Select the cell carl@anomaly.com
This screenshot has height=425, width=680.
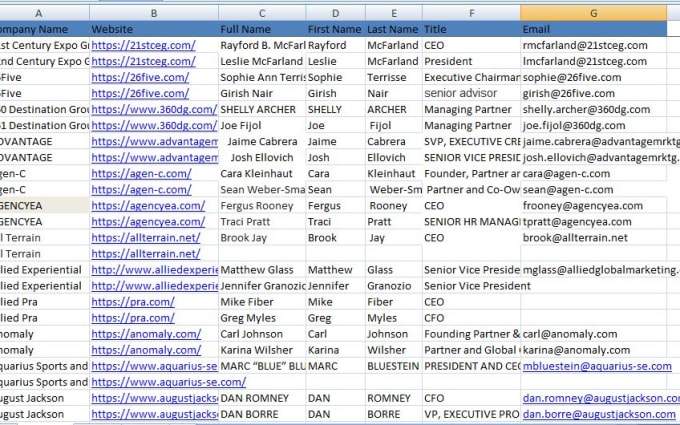point(593,334)
